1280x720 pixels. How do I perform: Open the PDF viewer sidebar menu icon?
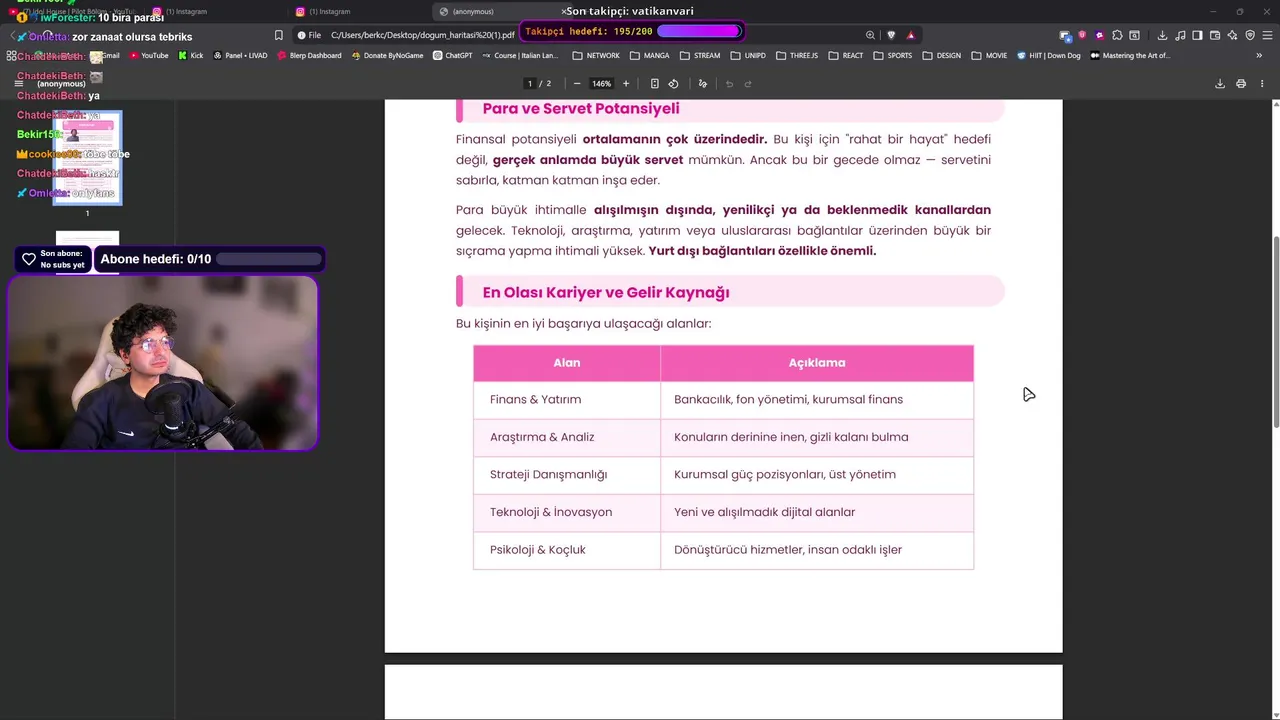click(x=18, y=83)
